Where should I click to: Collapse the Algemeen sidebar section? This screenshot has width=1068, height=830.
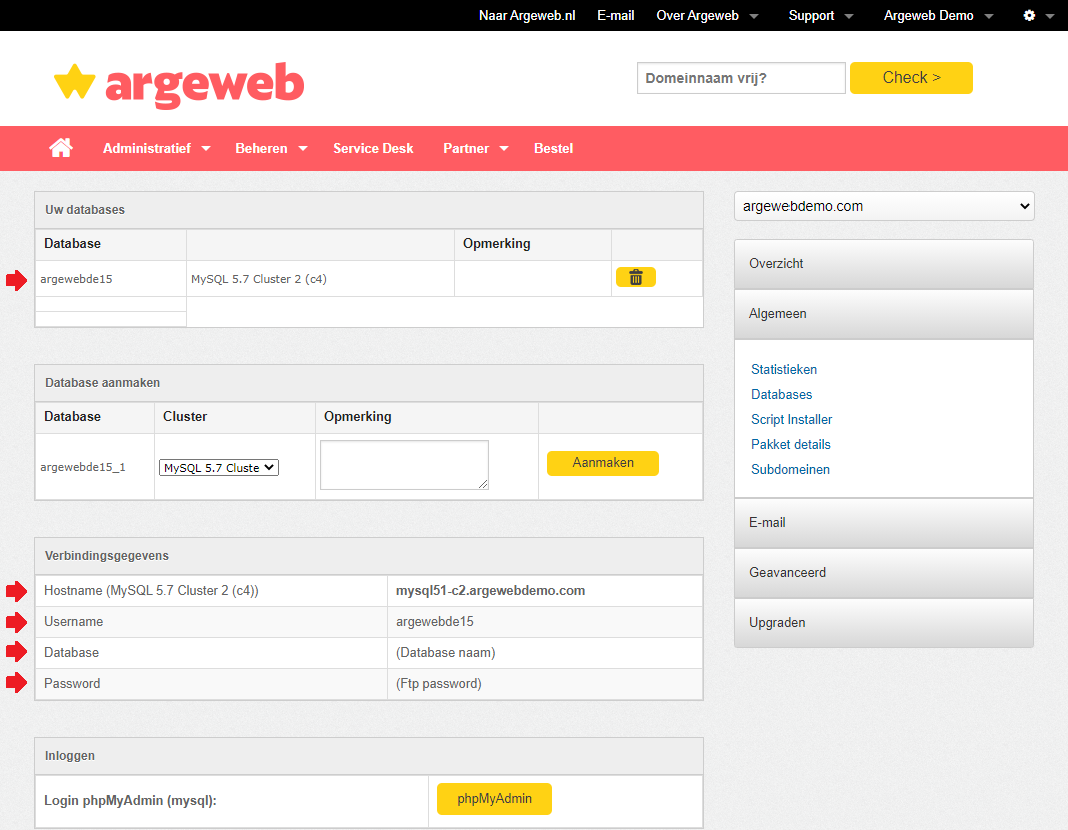click(x=883, y=314)
